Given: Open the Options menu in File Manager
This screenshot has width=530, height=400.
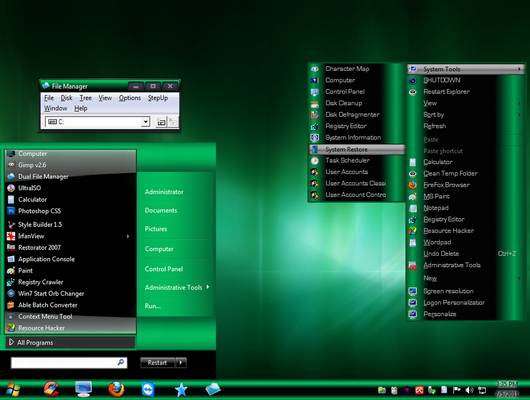Looking at the screenshot, I should (130, 98).
